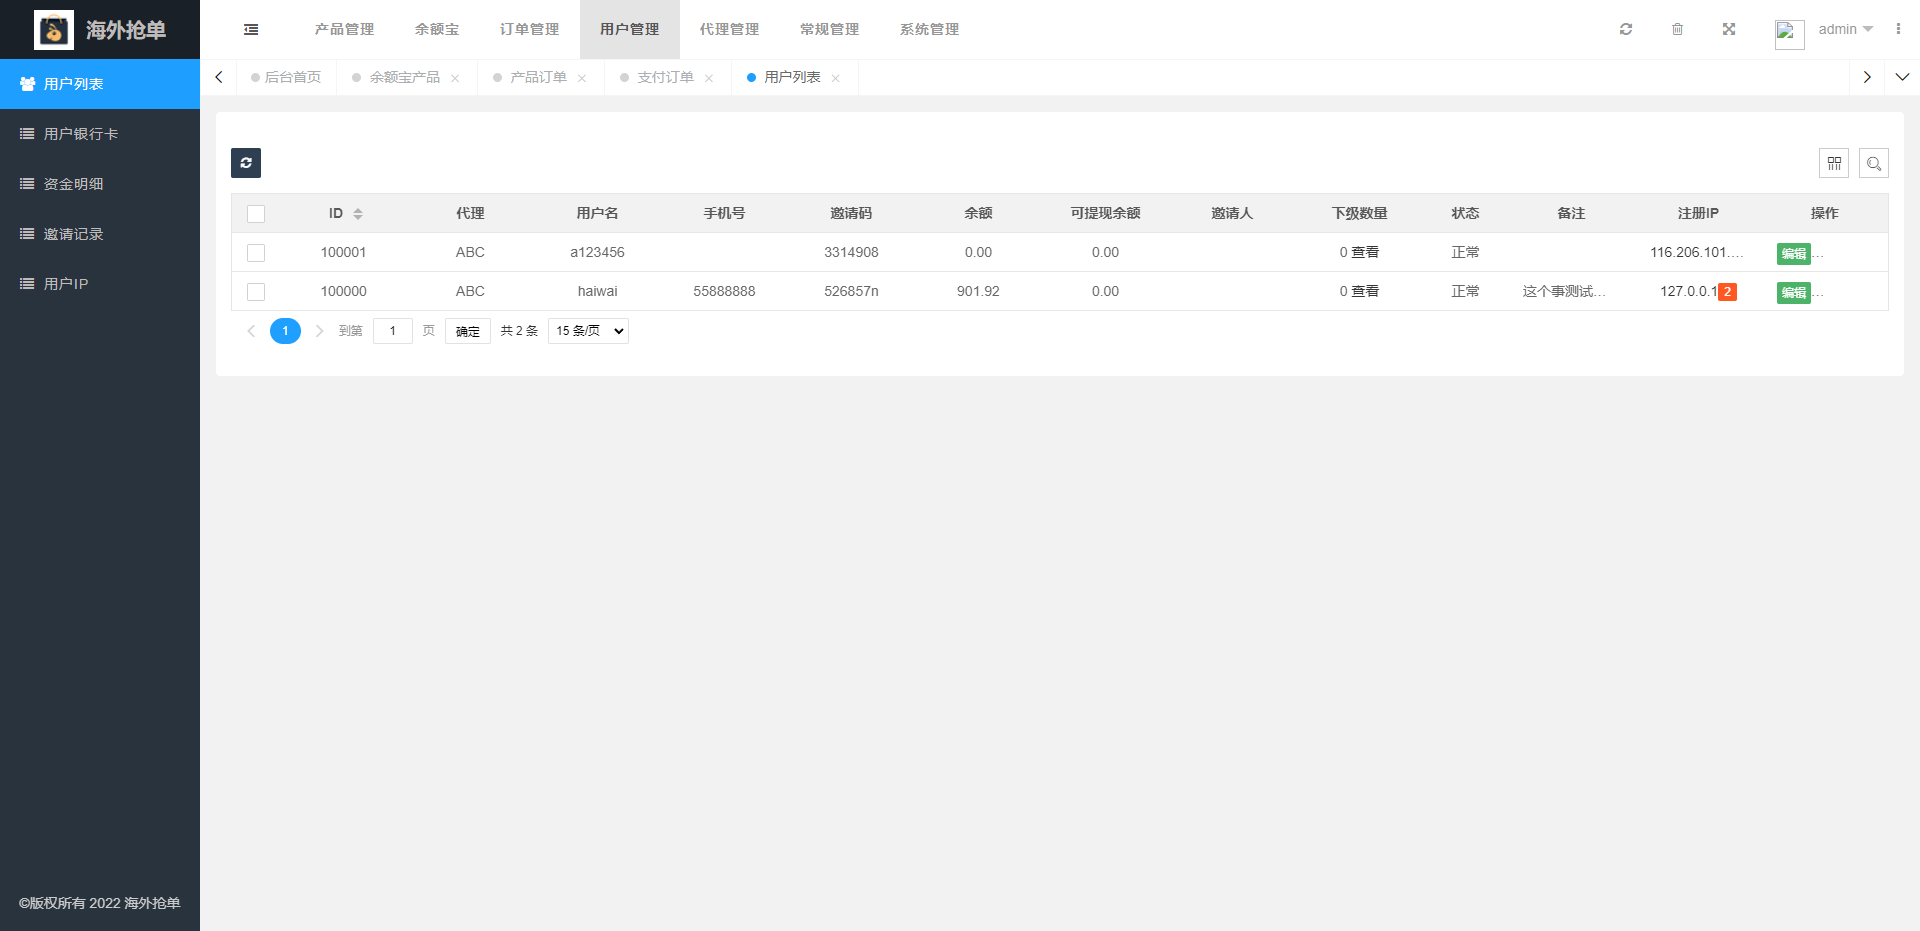The width and height of the screenshot is (1920, 931).
Task: Switch to the 支付订单 tab
Action: (664, 77)
